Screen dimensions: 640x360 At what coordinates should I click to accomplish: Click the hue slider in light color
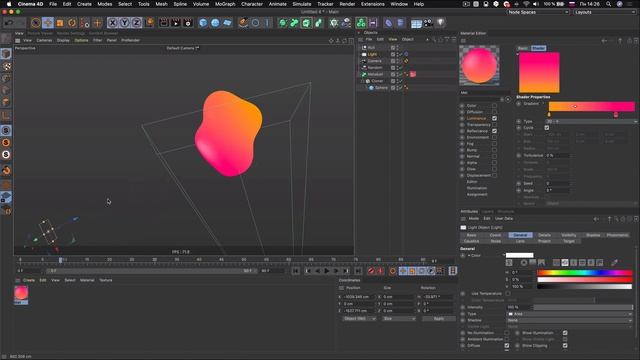click(x=584, y=273)
